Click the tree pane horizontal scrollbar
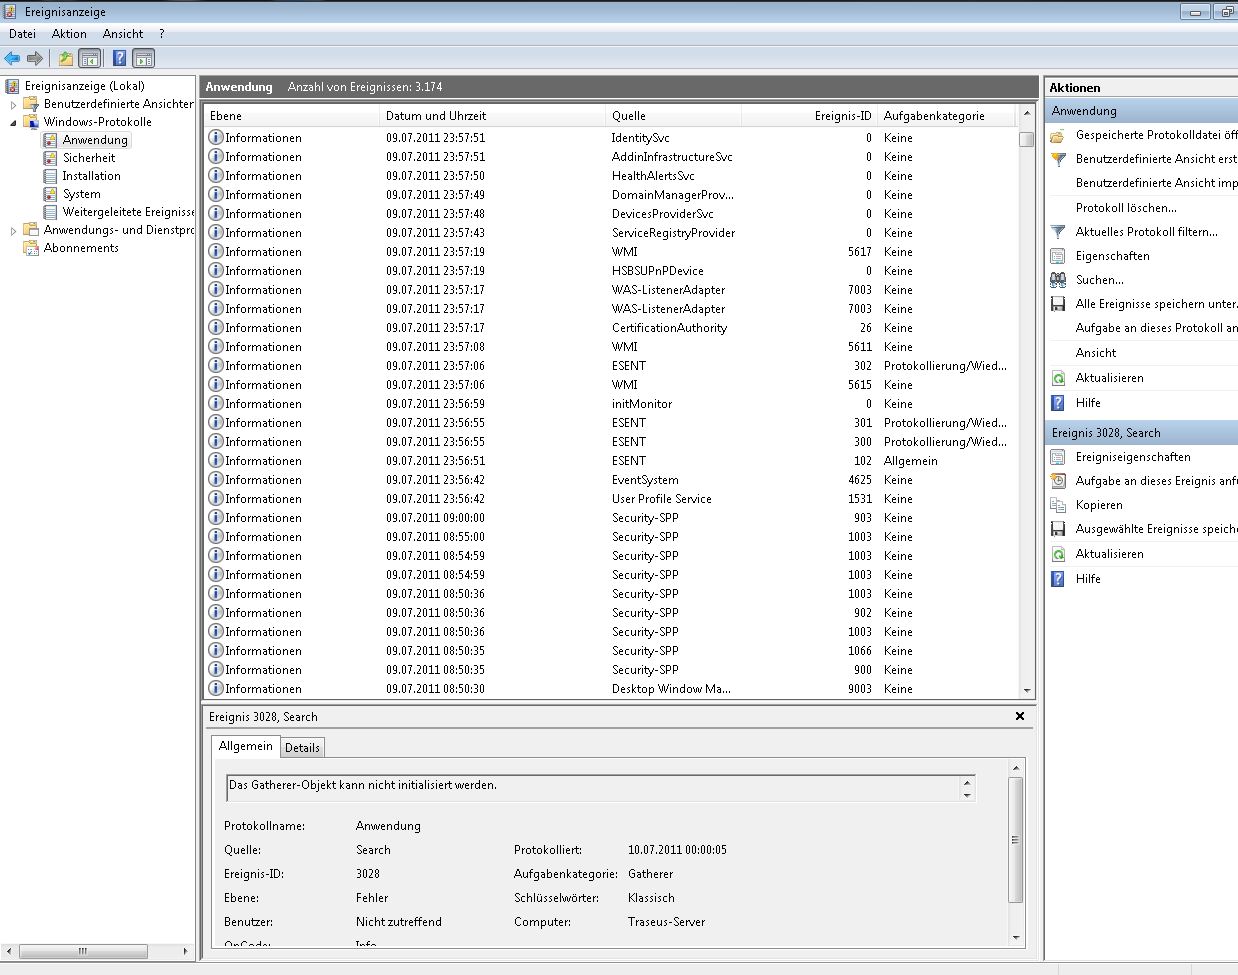The height and width of the screenshot is (975, 1238). pyautogui.click(x=99, y=951)
